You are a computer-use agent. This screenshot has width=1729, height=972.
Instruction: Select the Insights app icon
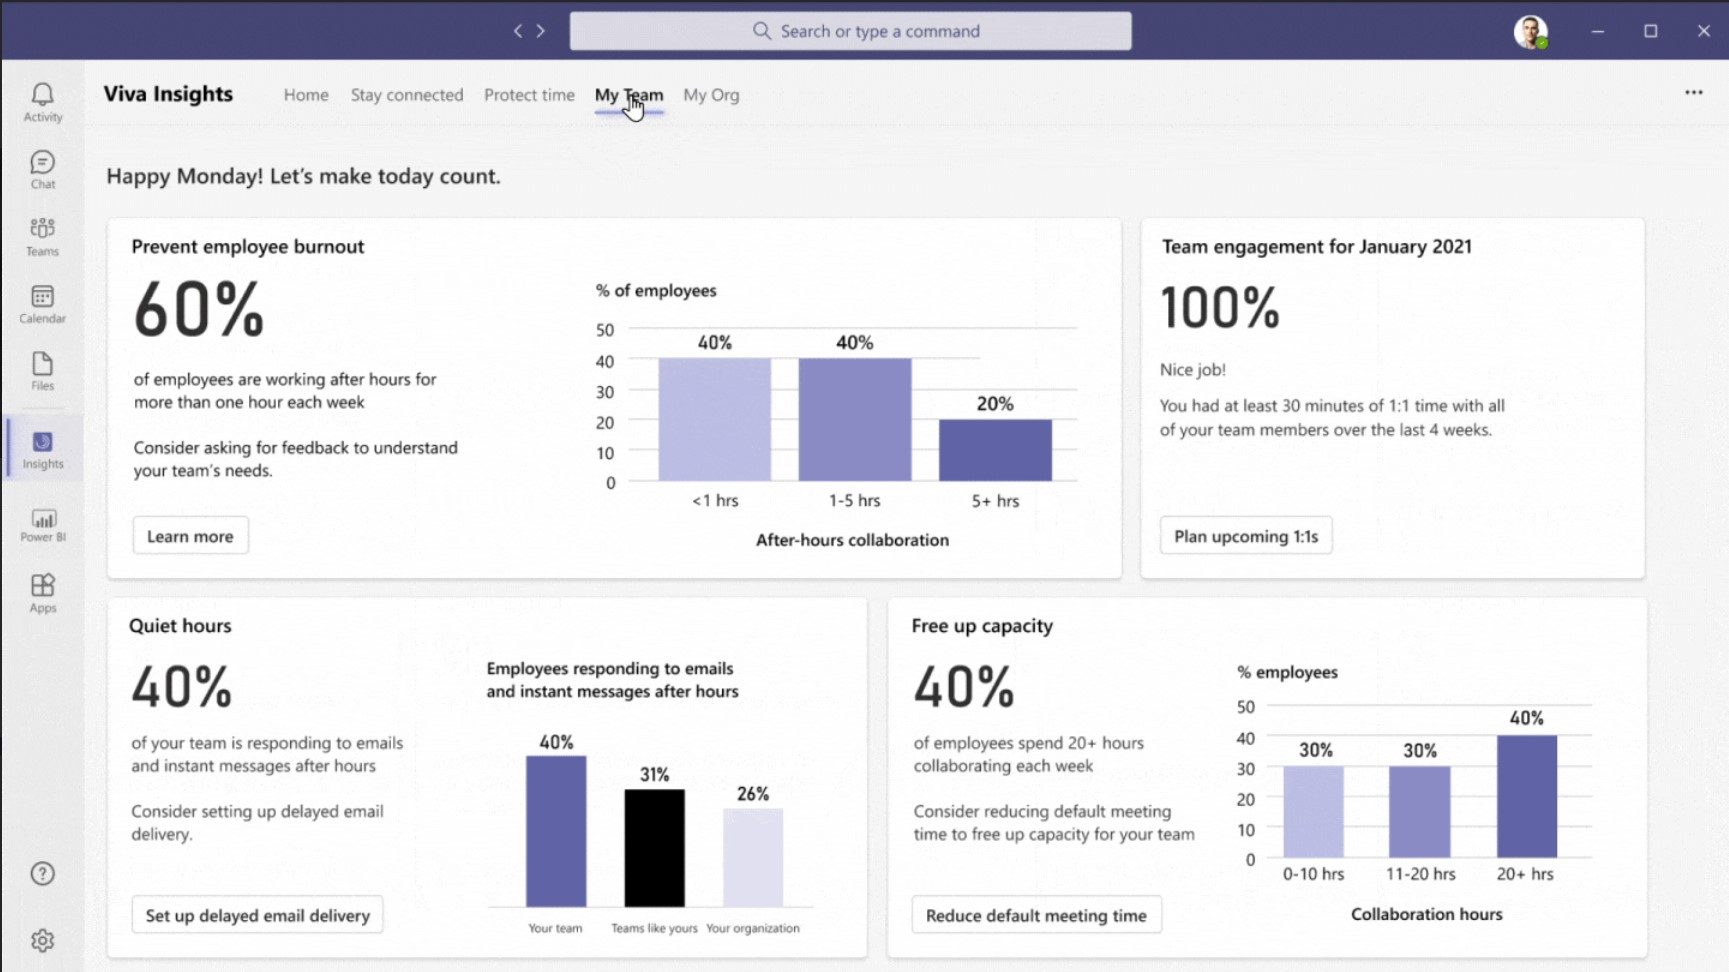point(42,449)
